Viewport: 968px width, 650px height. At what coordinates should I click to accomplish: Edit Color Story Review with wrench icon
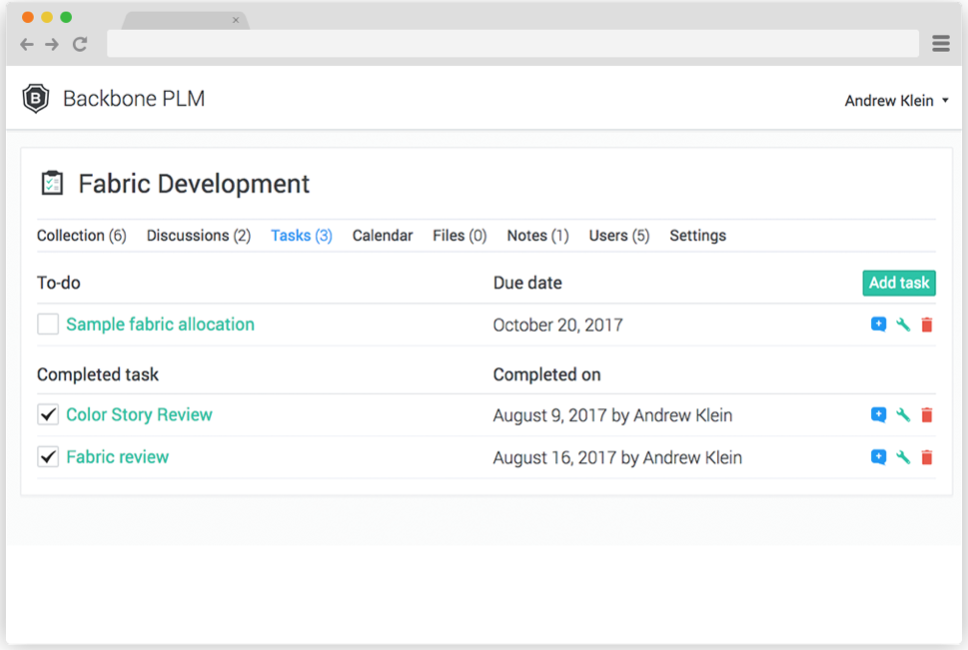click(903, 415)
